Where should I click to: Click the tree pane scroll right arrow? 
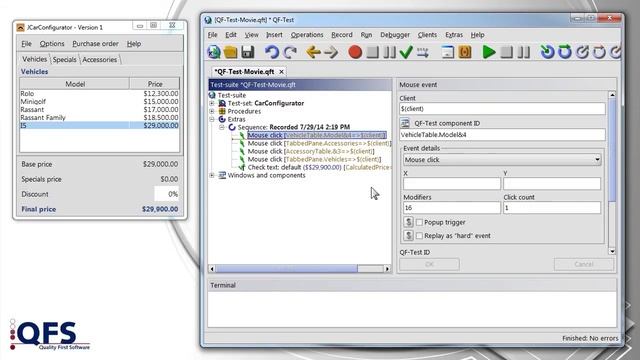tap(387, 269)
